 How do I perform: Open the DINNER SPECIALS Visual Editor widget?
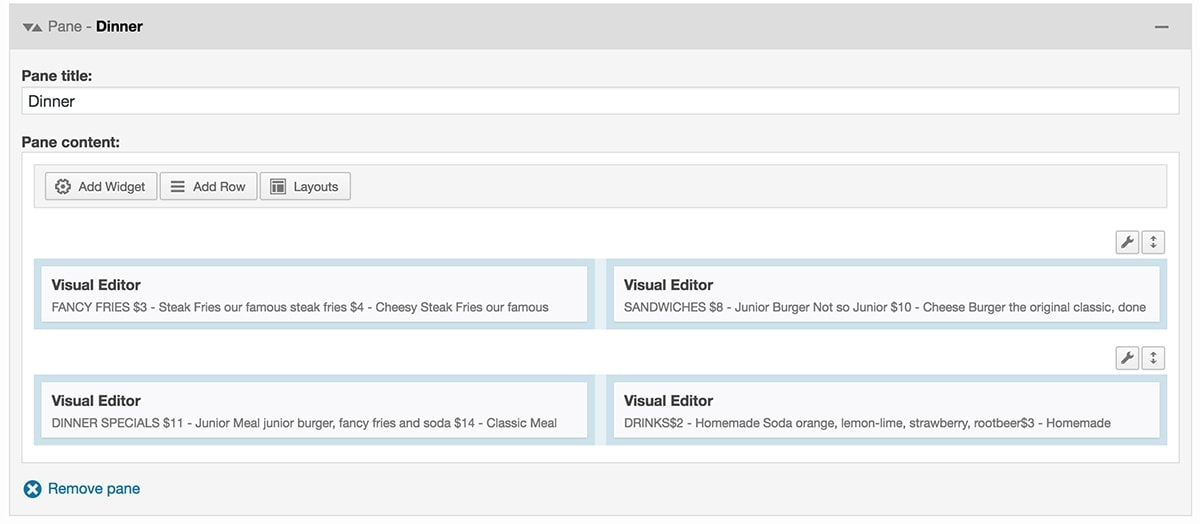(314, 410)
